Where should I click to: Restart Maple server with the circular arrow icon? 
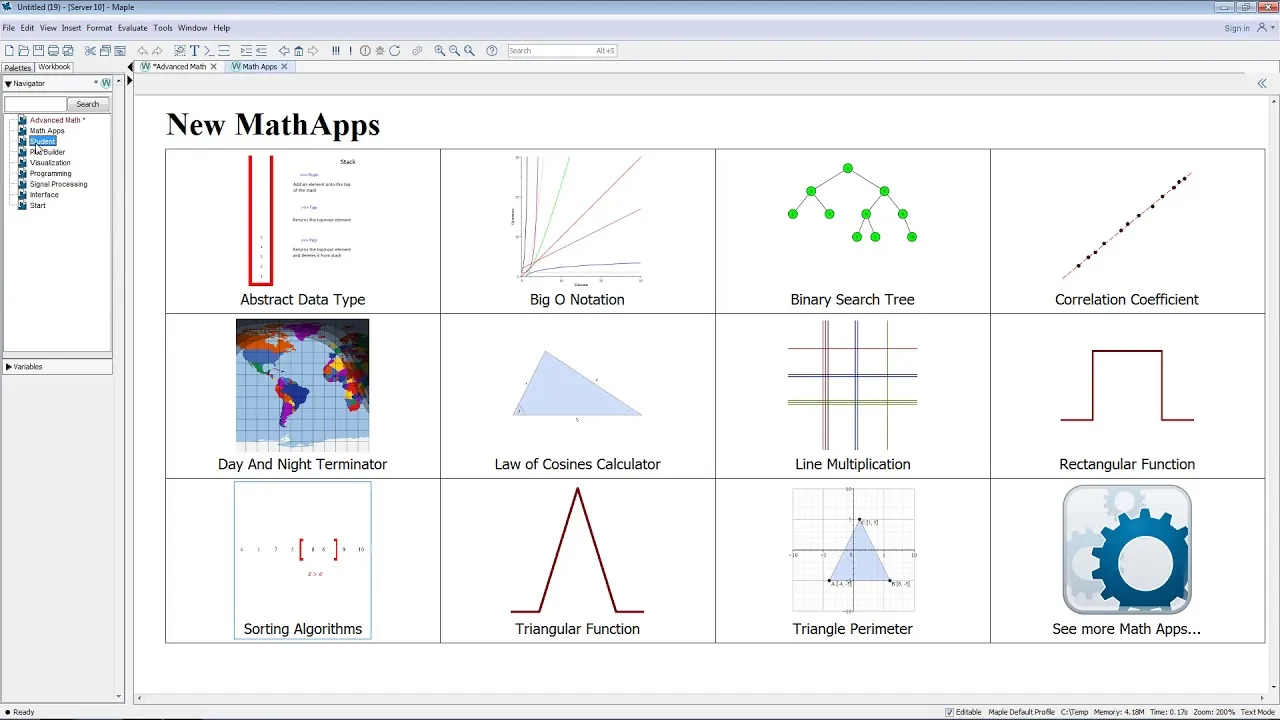click(395, 50)
